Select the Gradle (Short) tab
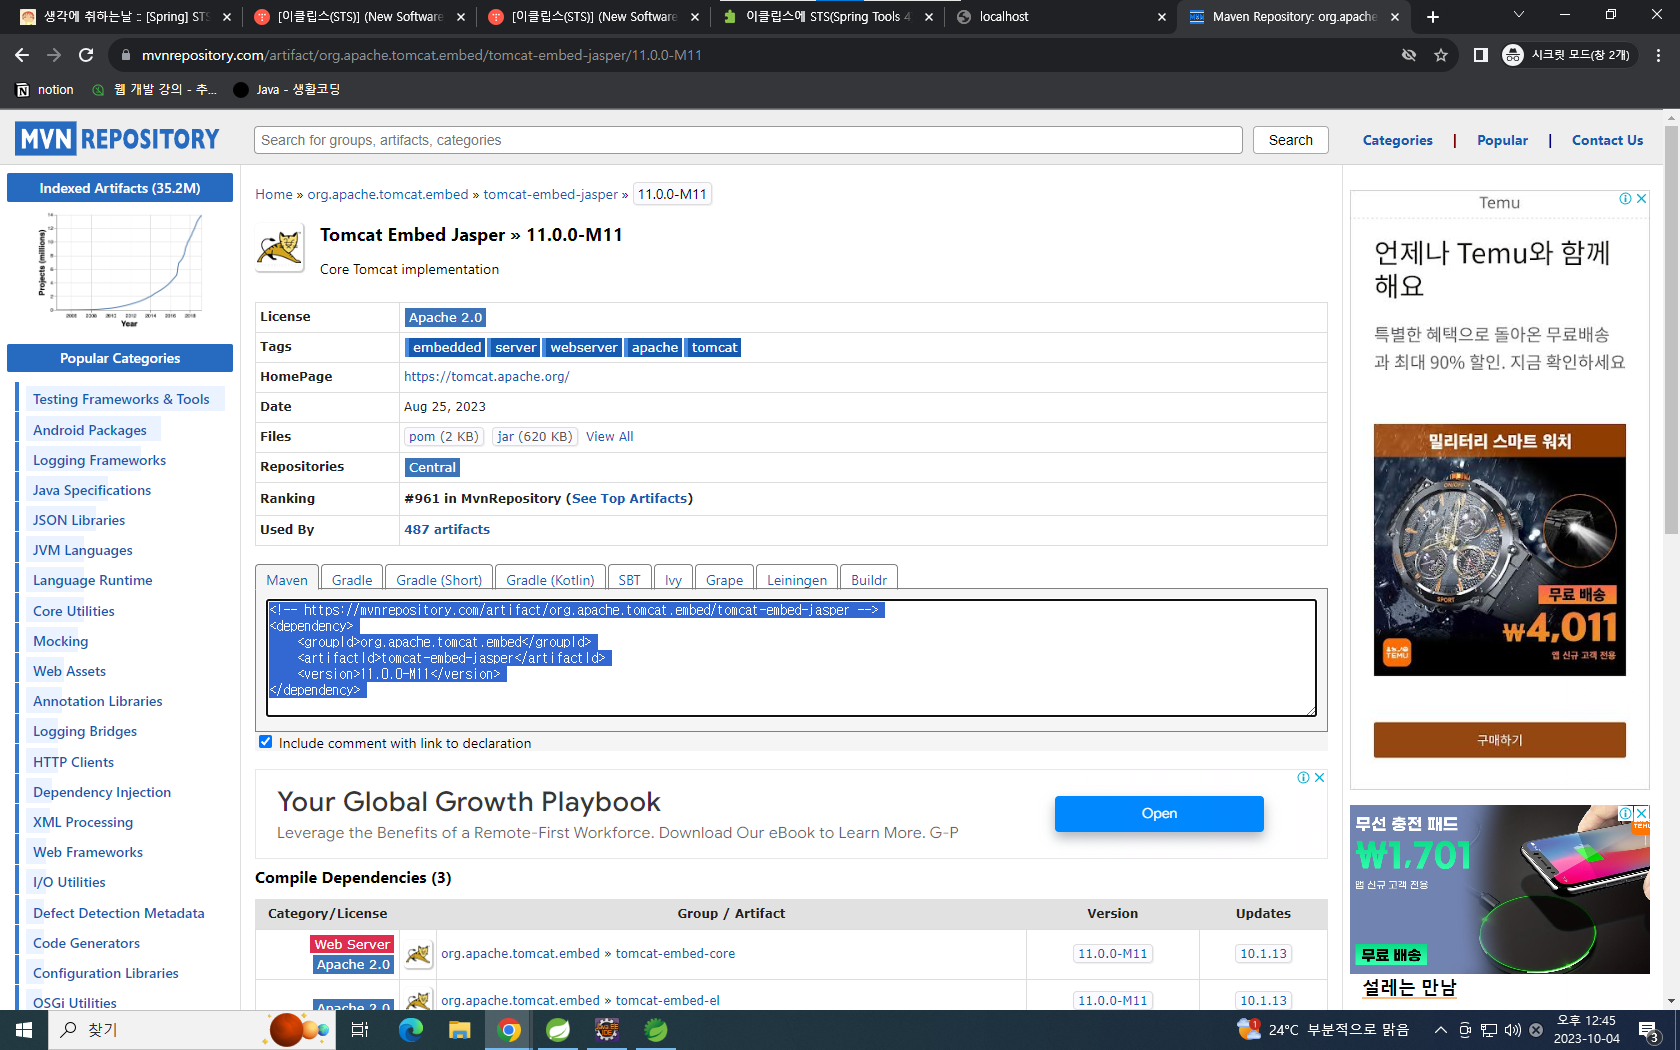The height and width of the screenshot is (1050, 1680). [x=439, y=579]
